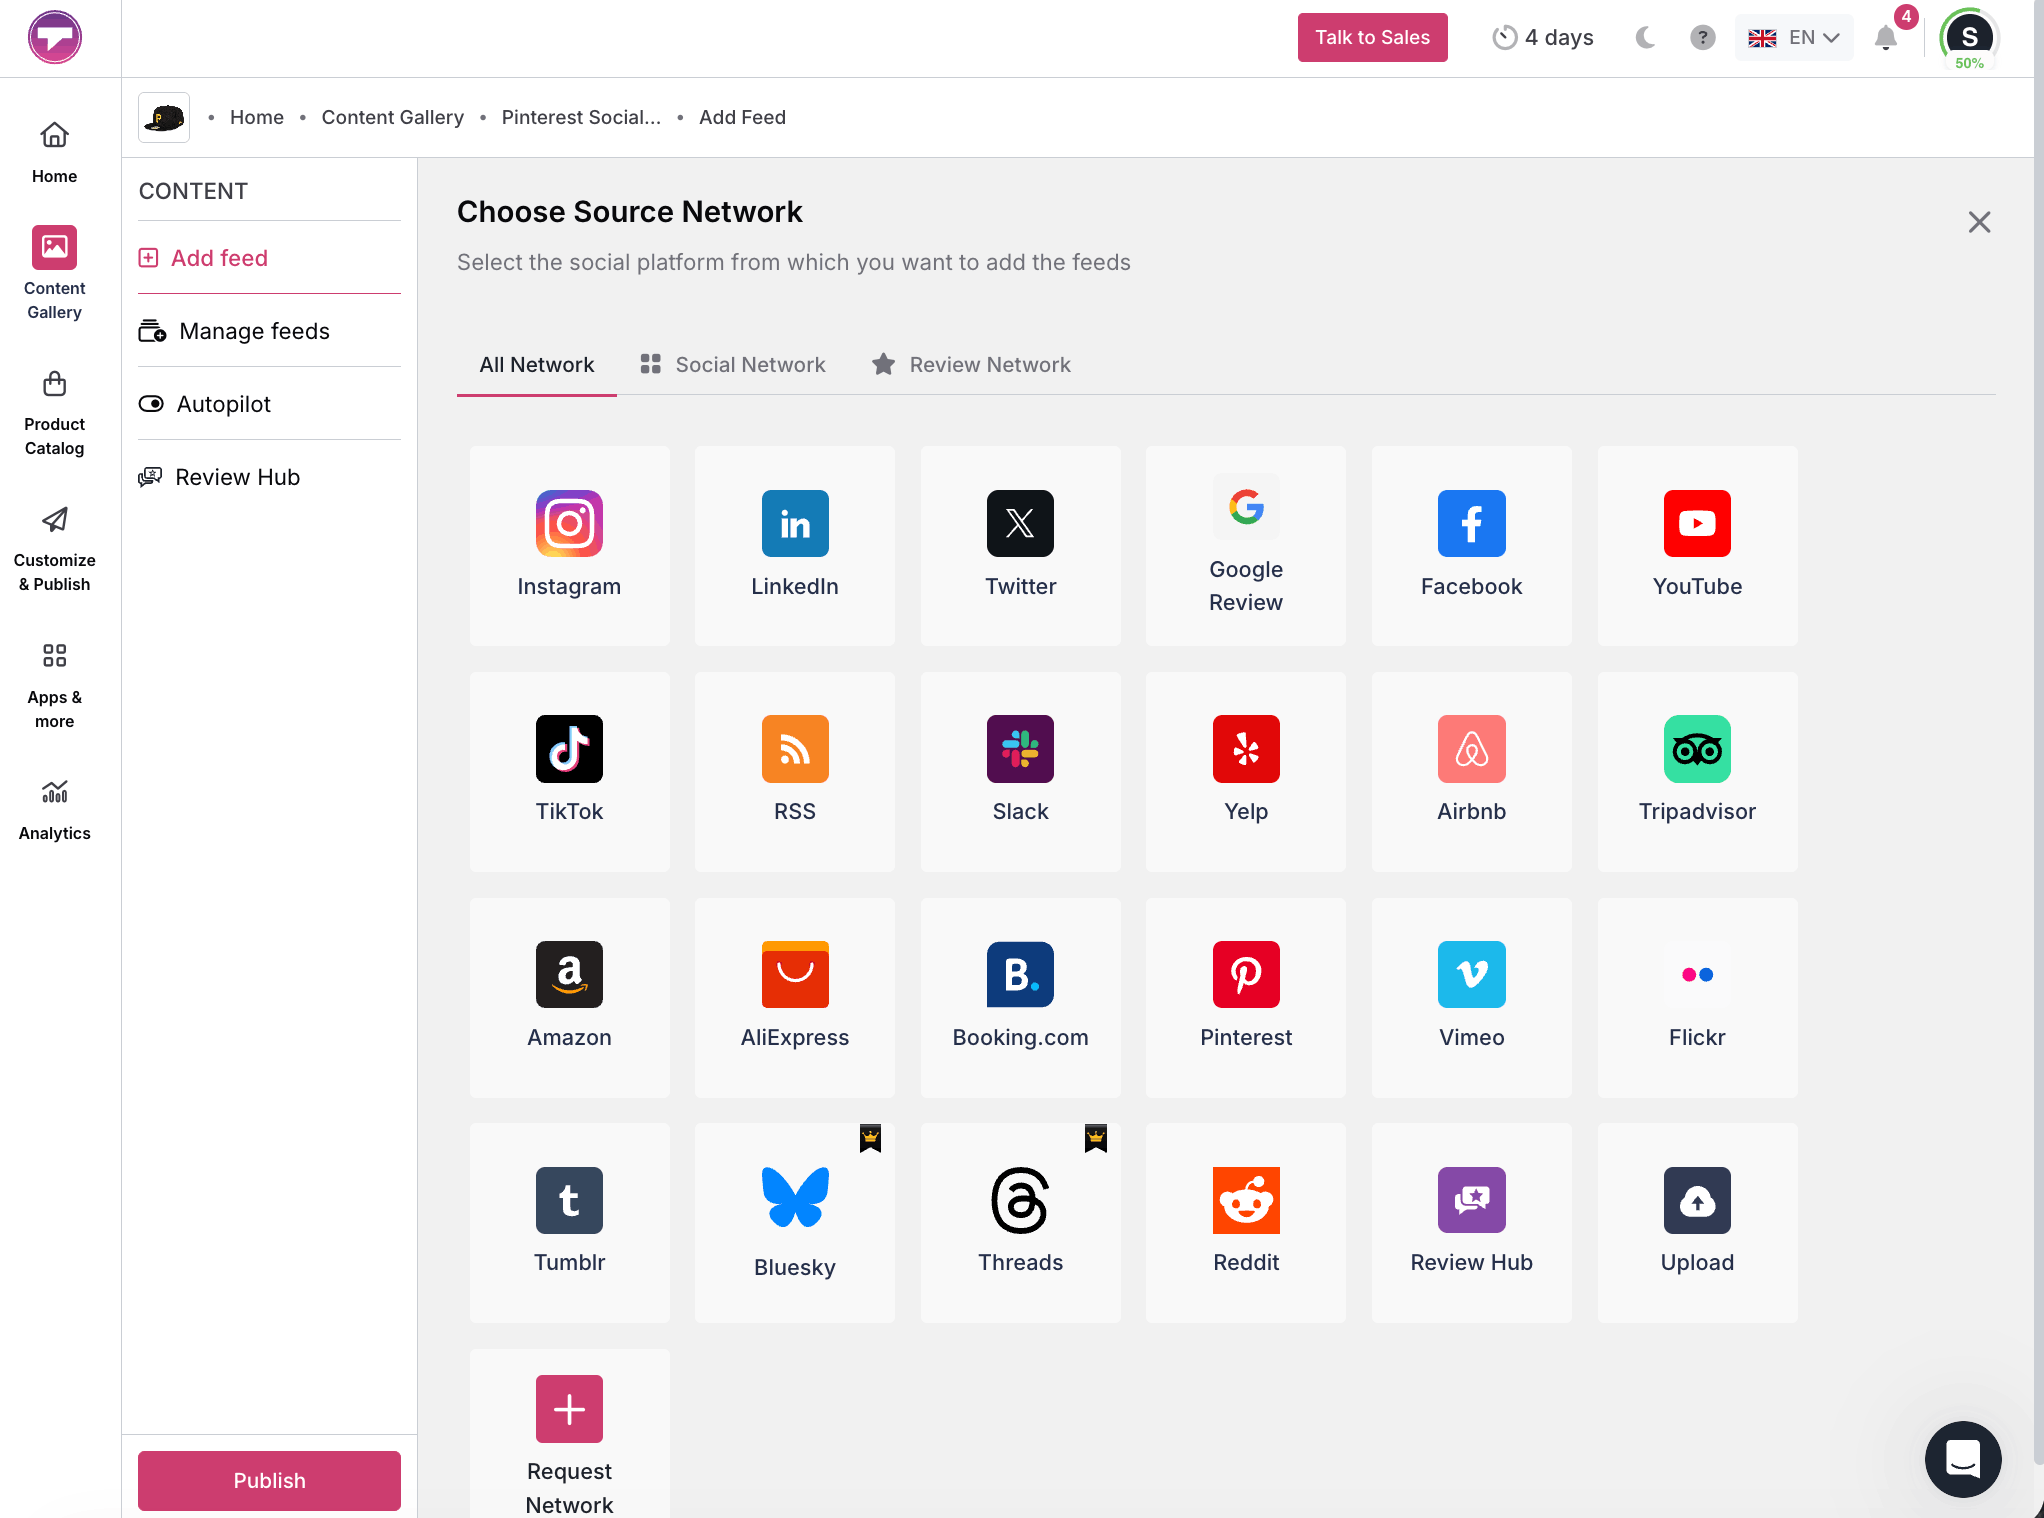Click the 4 days trial timer
The width and height of the screenshot is (2044, 1518).
pos(1543,38)
